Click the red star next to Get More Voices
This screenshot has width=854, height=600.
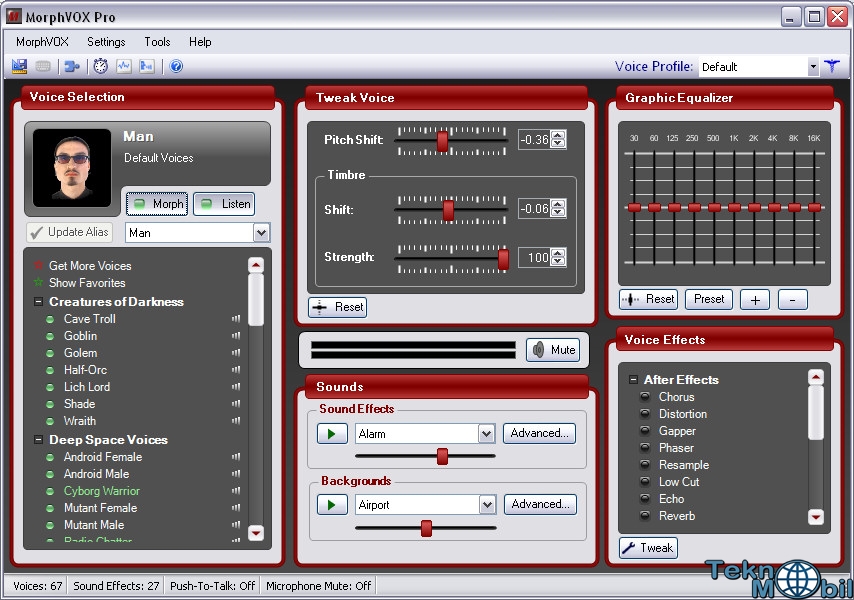(x=38, y=266)
